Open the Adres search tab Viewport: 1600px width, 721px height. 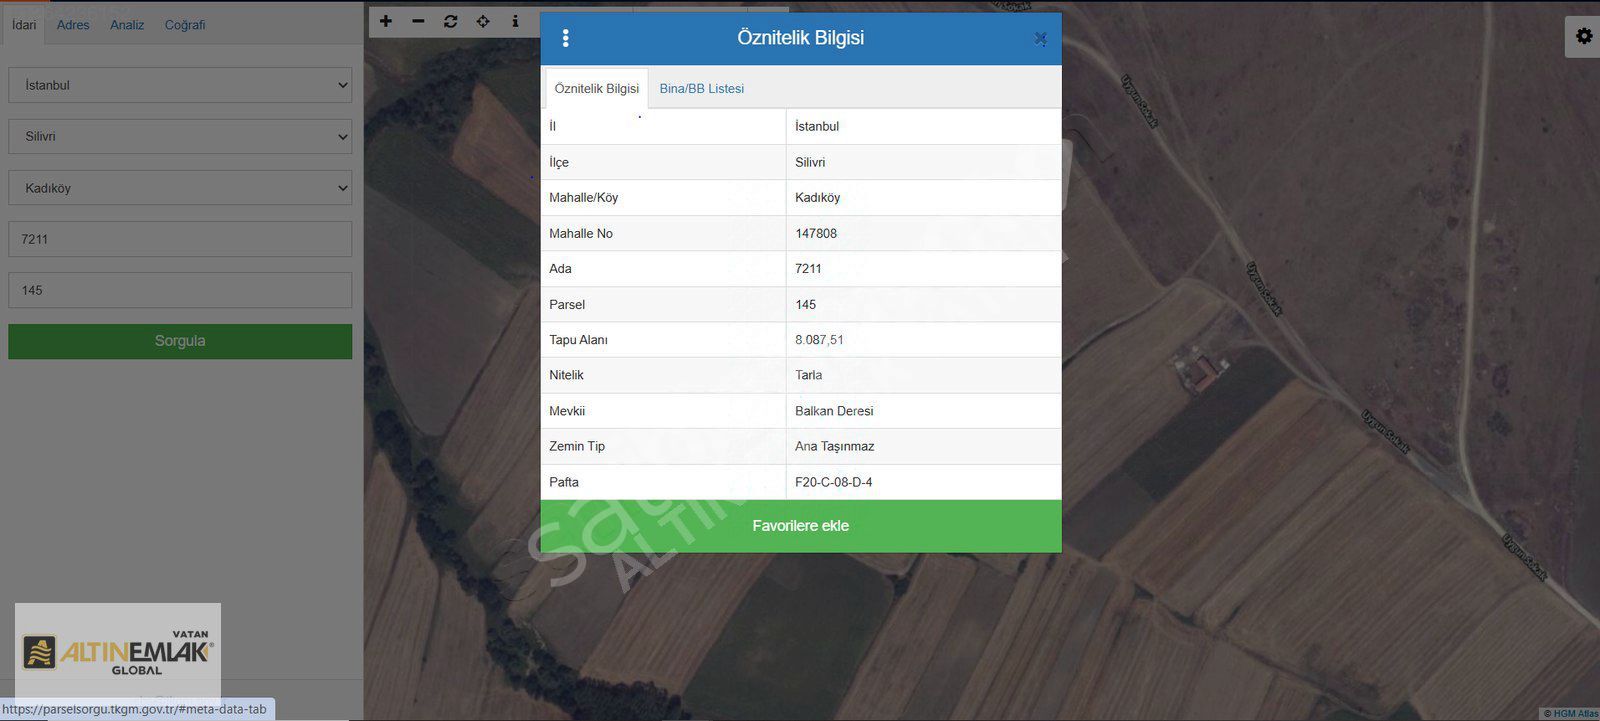click(73, 25)
